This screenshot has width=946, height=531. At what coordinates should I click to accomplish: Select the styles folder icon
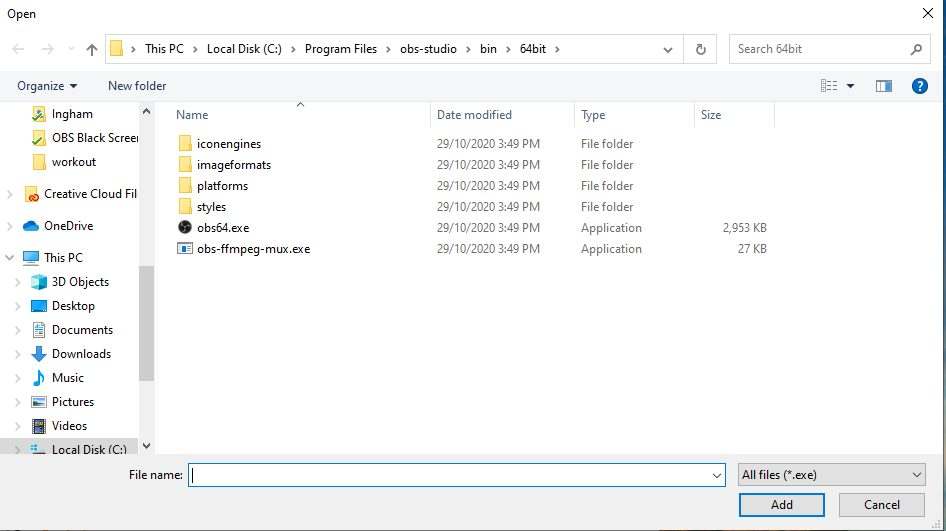[x=185, y=206]
